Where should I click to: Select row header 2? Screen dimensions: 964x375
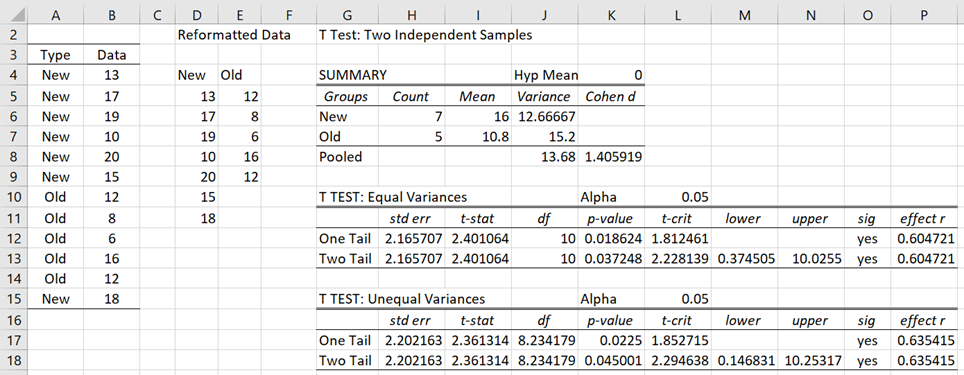pos(14,35)
